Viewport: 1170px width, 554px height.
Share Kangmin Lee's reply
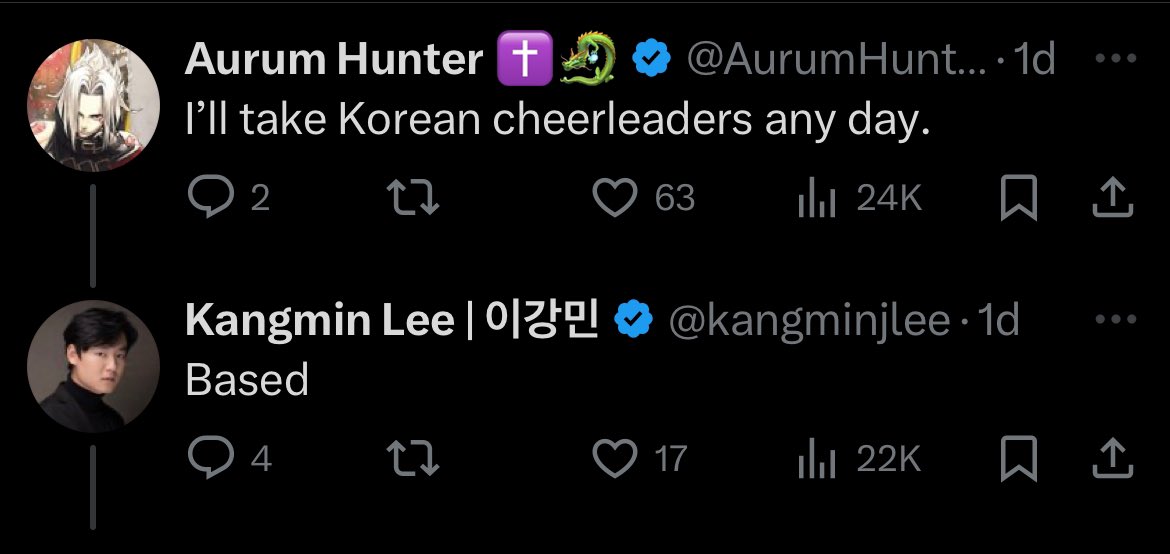pos(1112,459)
